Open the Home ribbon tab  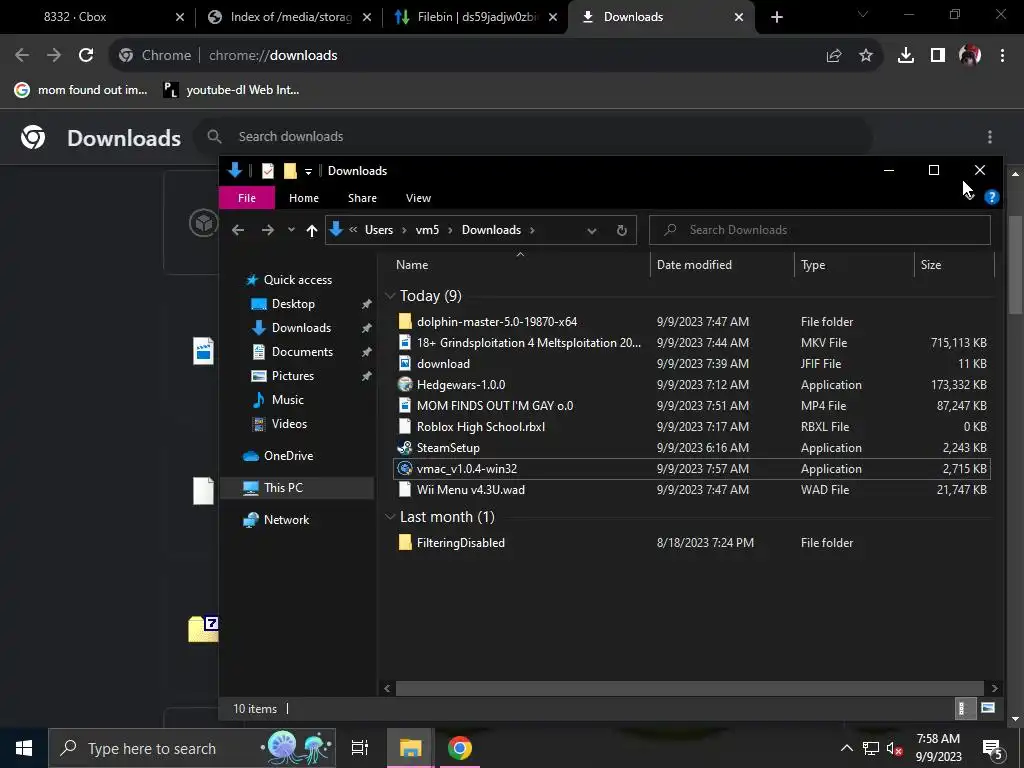[304, 198]
